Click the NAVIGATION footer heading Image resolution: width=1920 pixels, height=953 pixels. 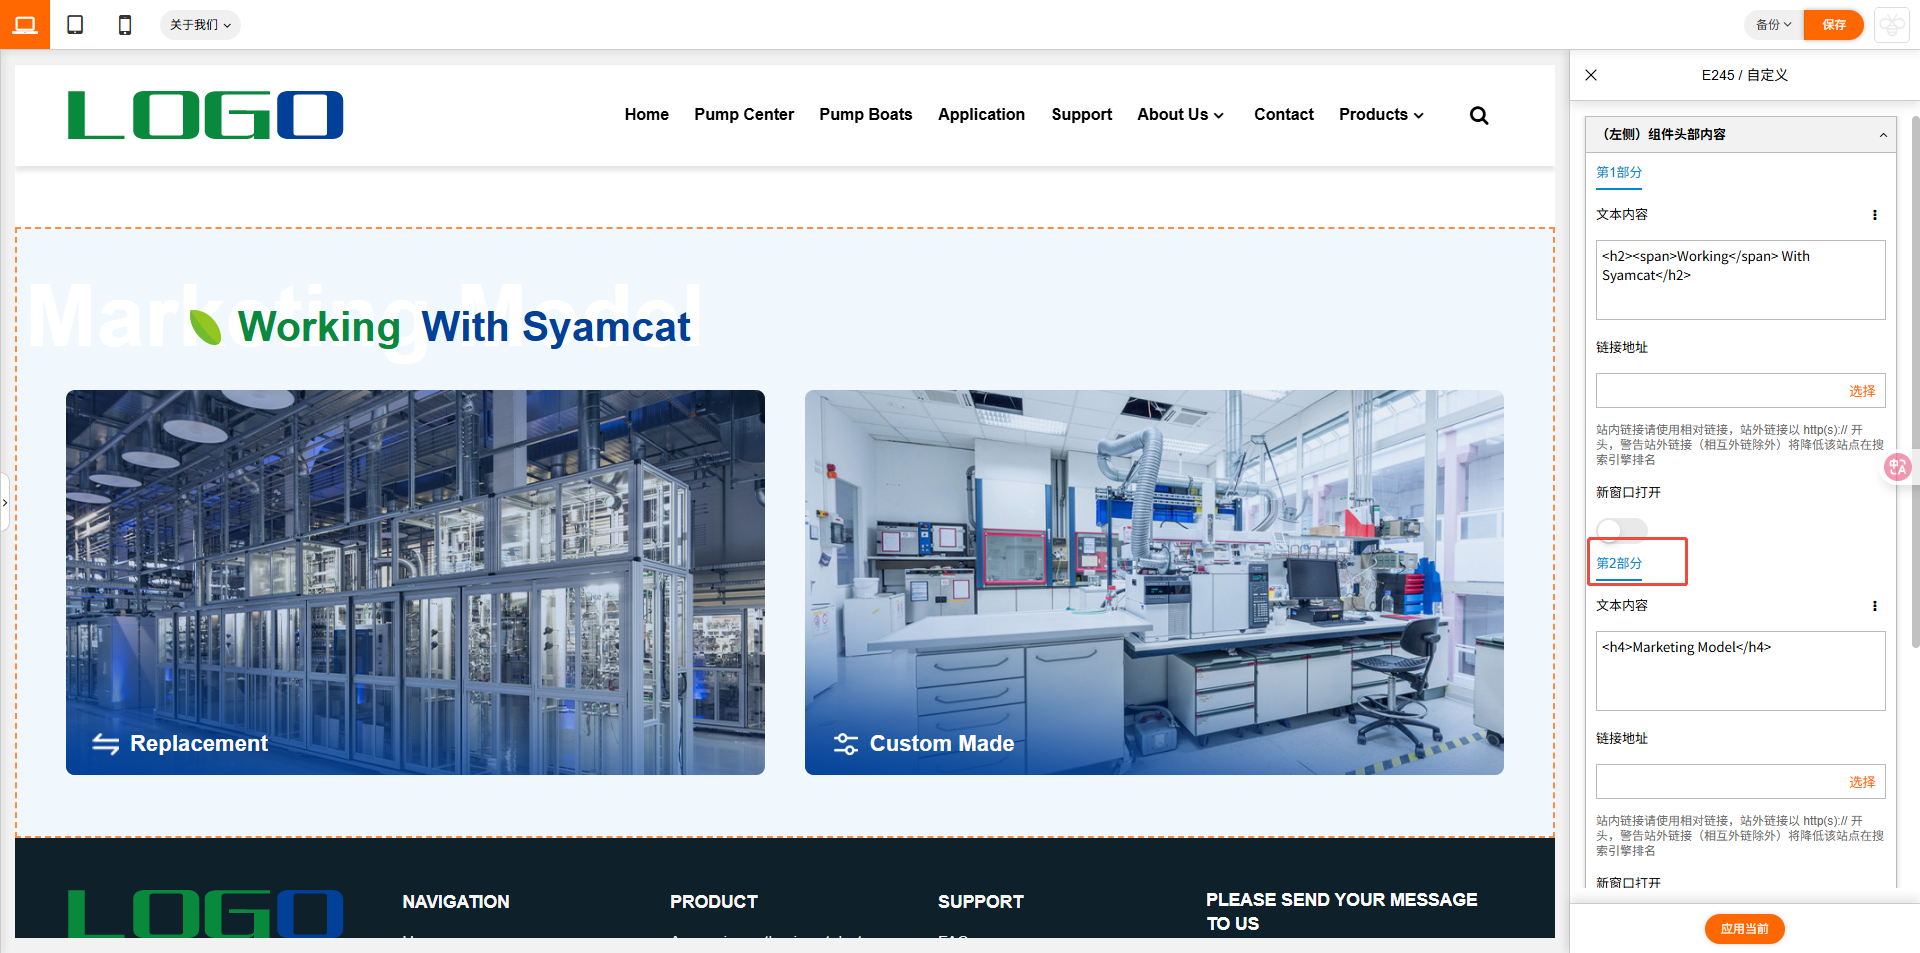[x=456, y=902]
